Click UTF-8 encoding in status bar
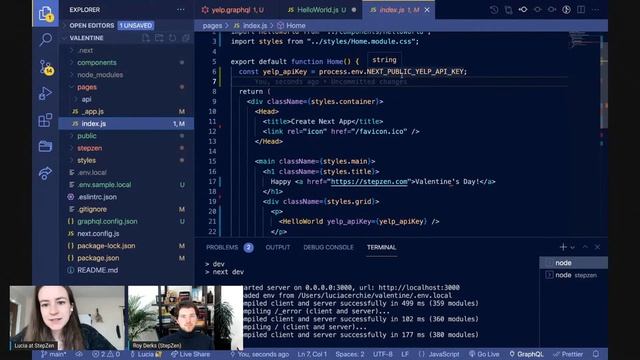 (382, 354)
